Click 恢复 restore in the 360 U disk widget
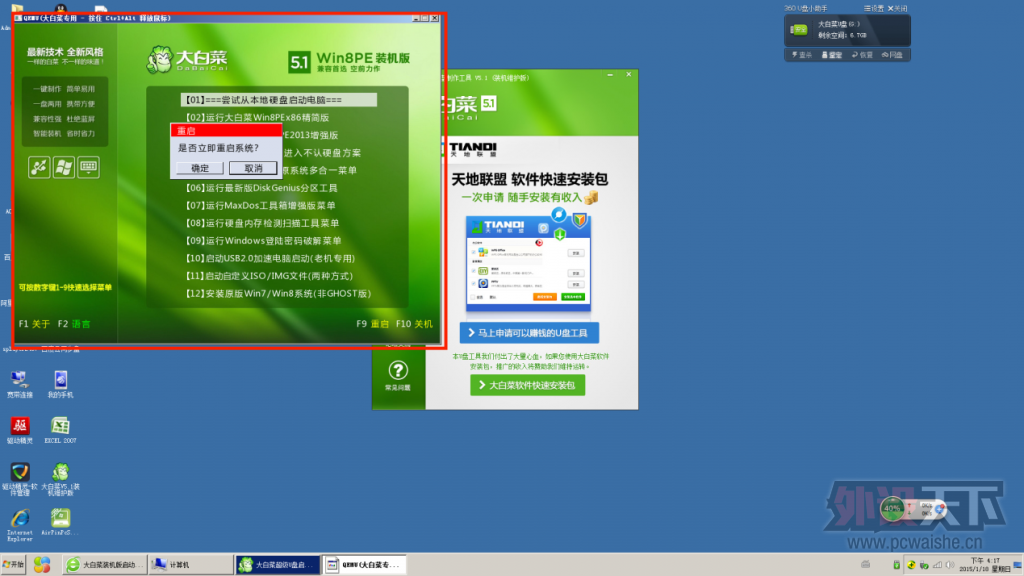1024x576 pixels. click(x=862, y=55)
